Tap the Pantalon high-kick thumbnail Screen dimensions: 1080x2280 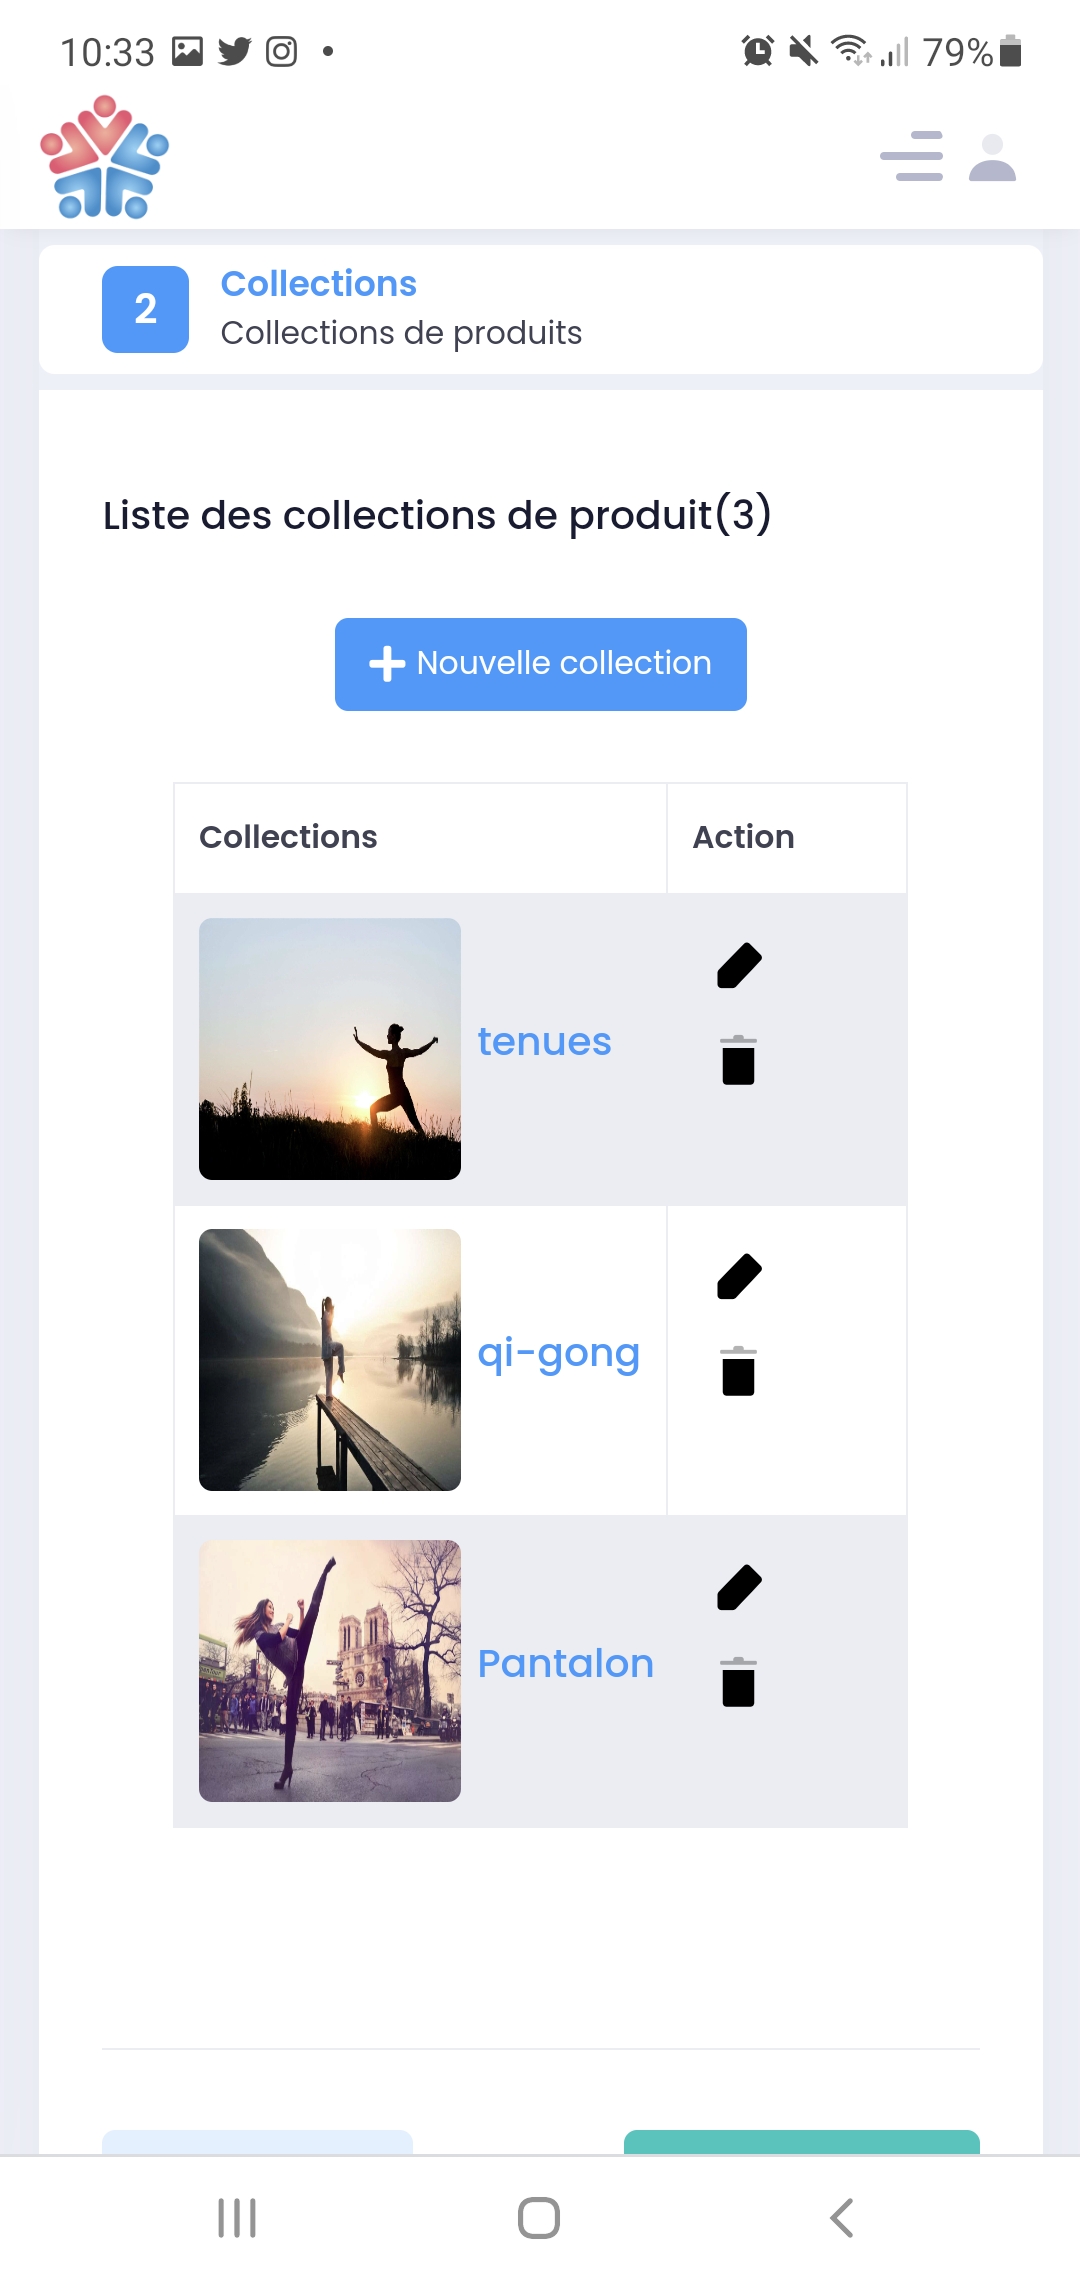click(x=330, y=1671)
